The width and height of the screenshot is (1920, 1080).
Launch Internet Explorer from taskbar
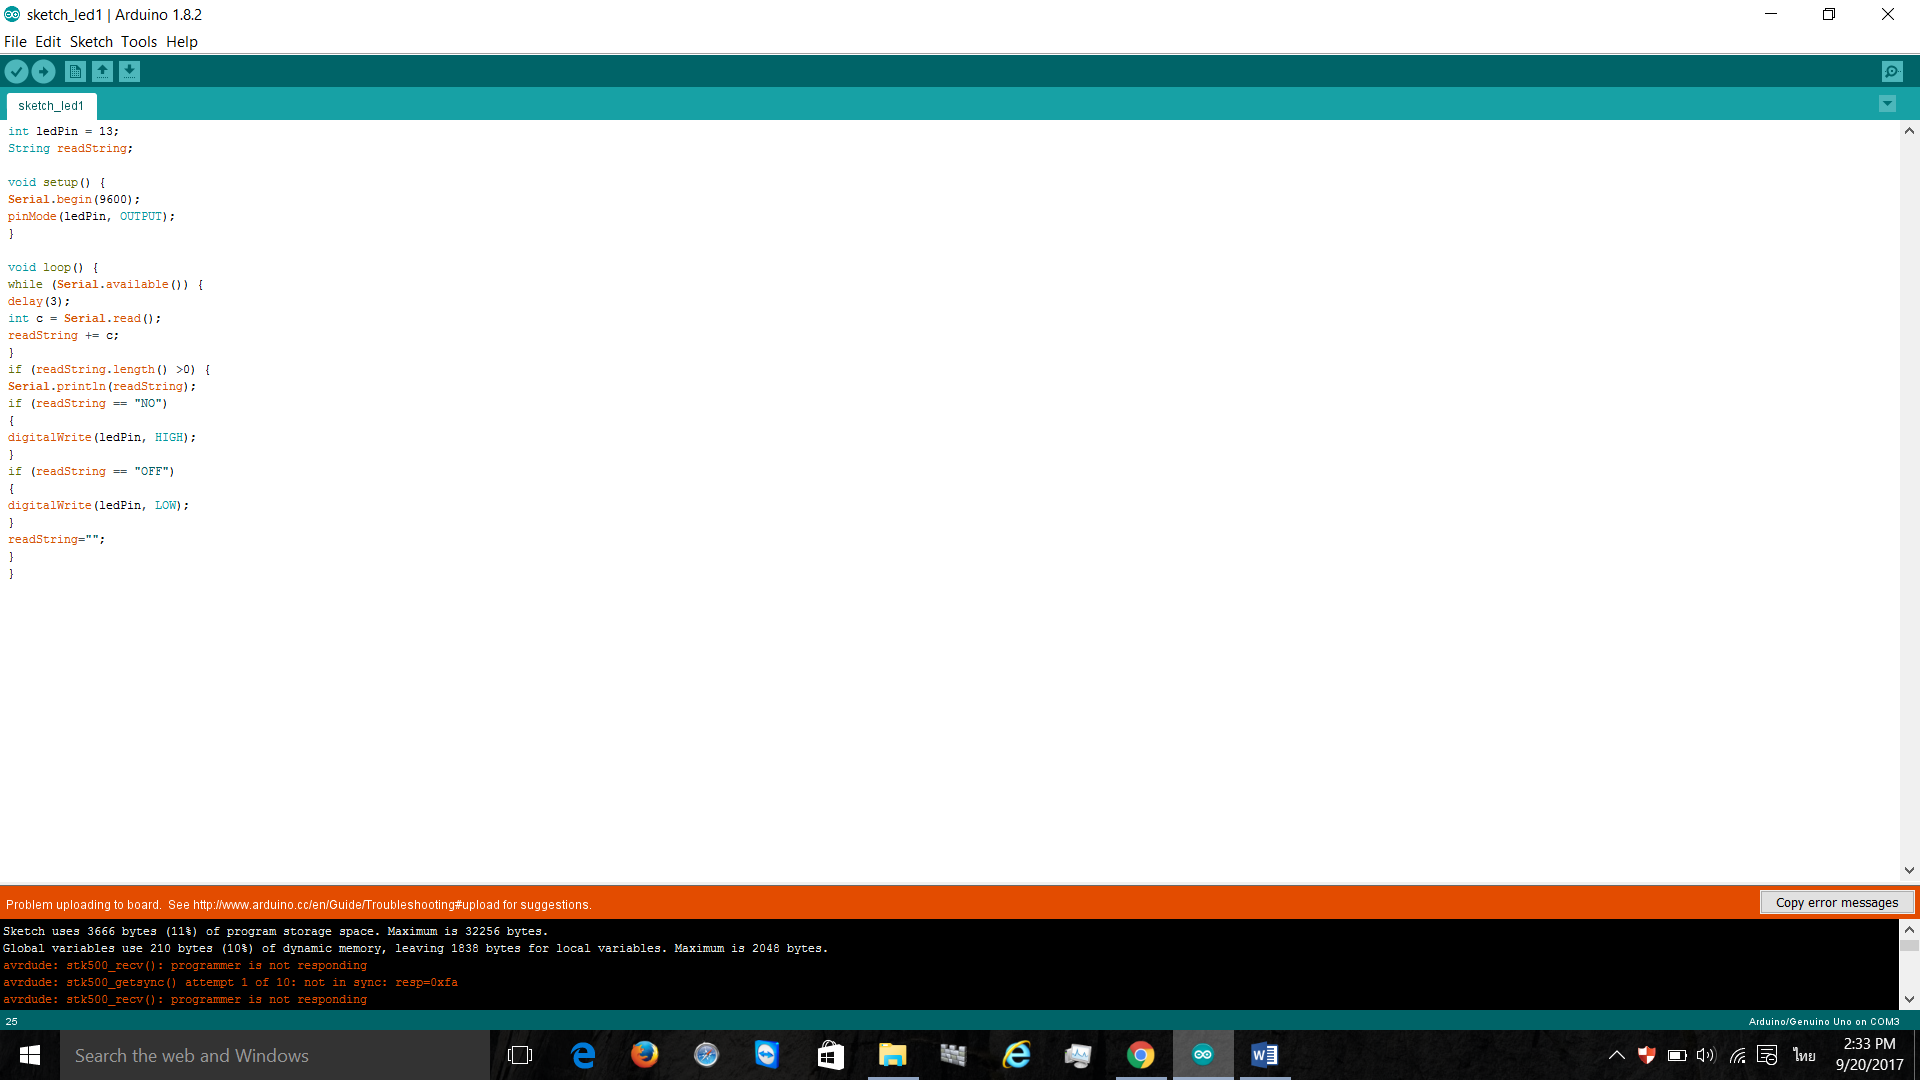click(x=1016, y=1055)
